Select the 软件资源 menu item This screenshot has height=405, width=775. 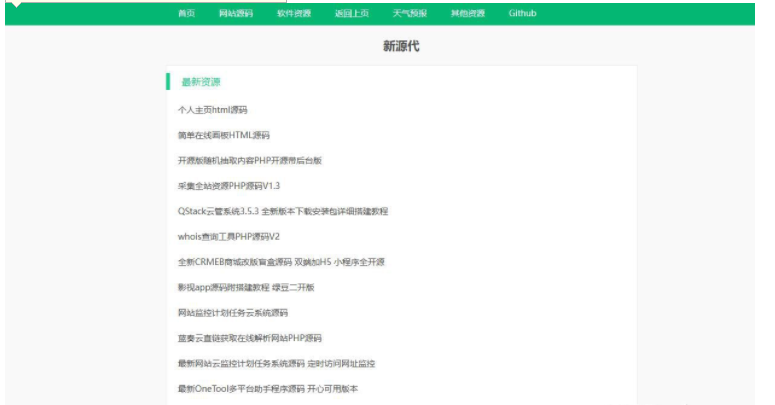[294, 14]
